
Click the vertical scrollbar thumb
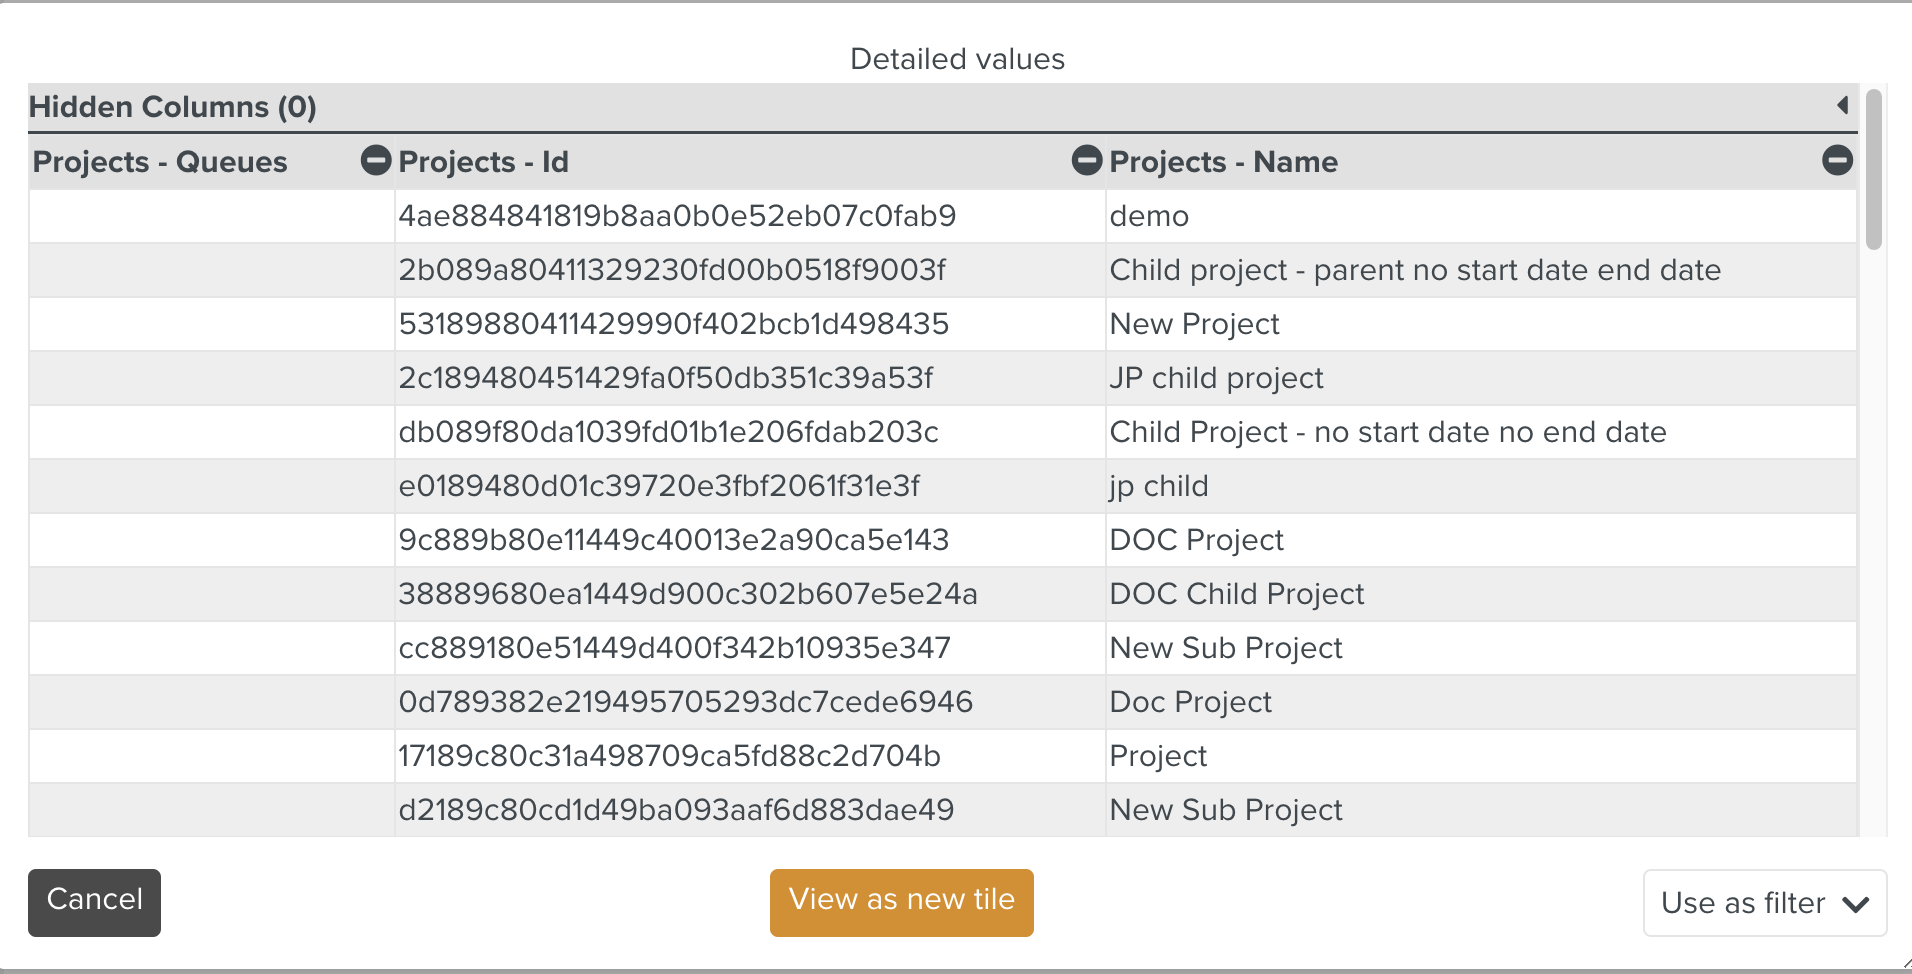pos(1873,170)
